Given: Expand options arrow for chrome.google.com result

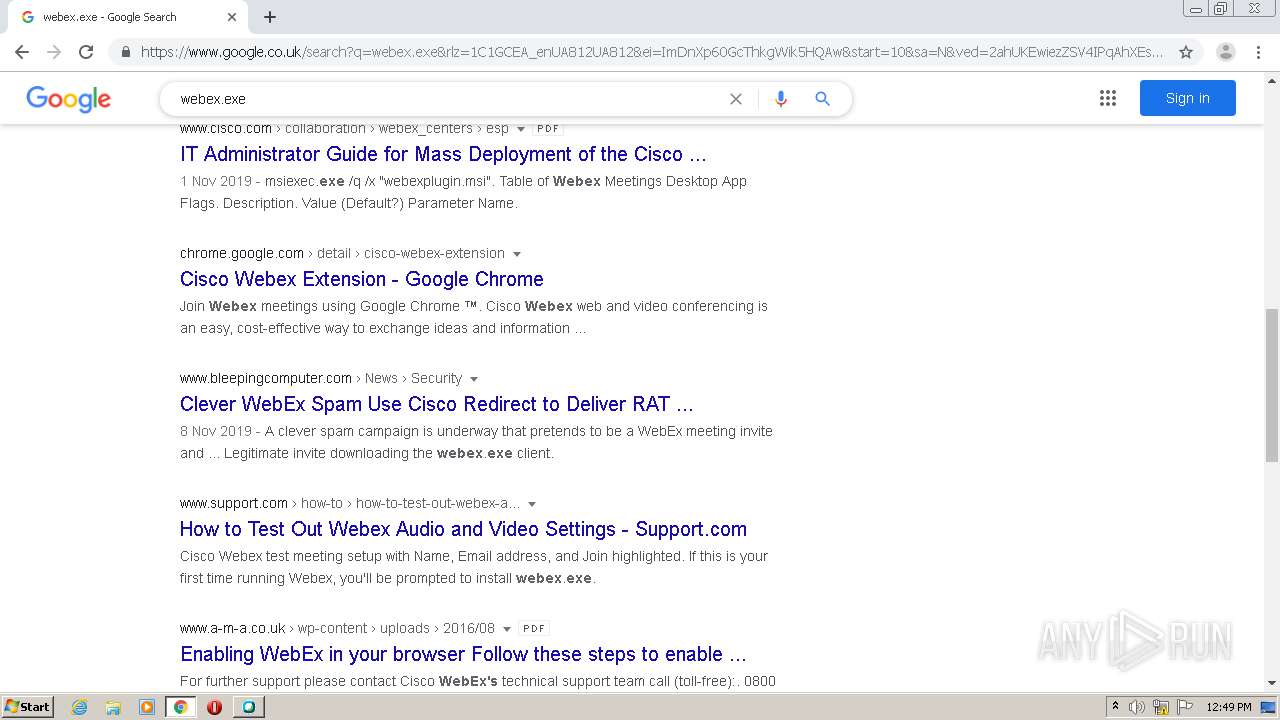Looking at the screenshot, I should (516, 254).
